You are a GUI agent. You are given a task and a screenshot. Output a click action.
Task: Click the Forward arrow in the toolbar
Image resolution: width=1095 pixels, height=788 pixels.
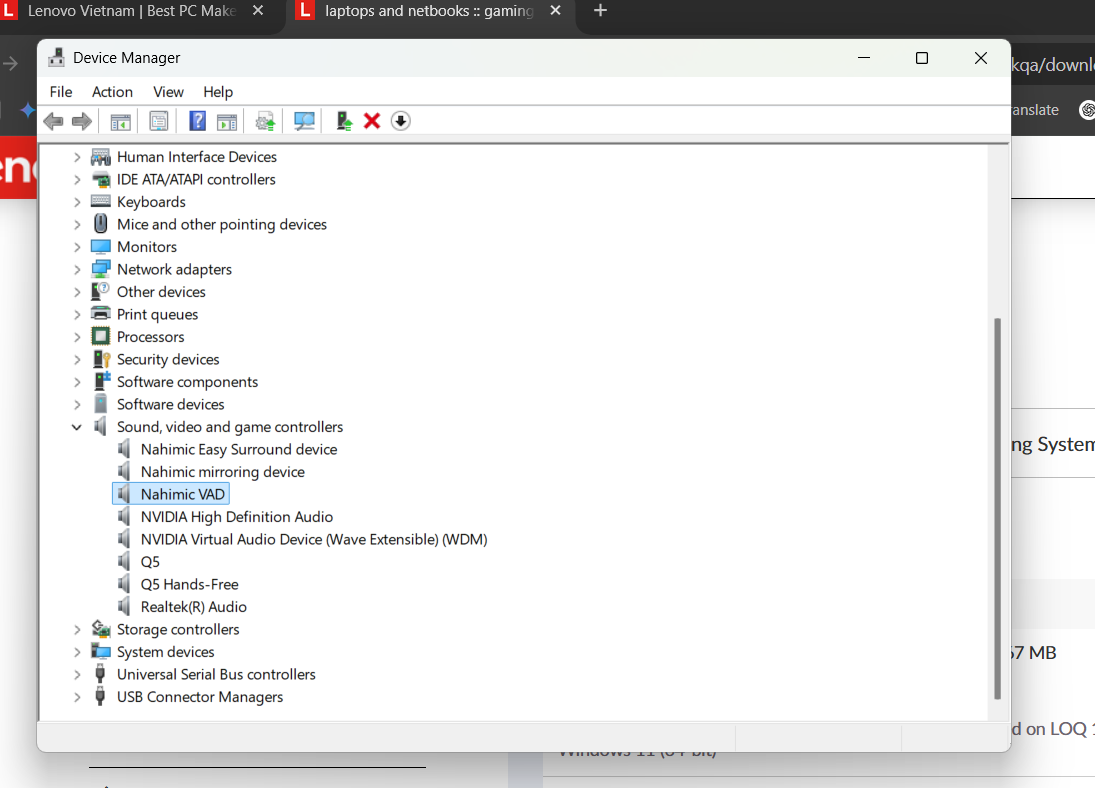[x=82, y=121]
